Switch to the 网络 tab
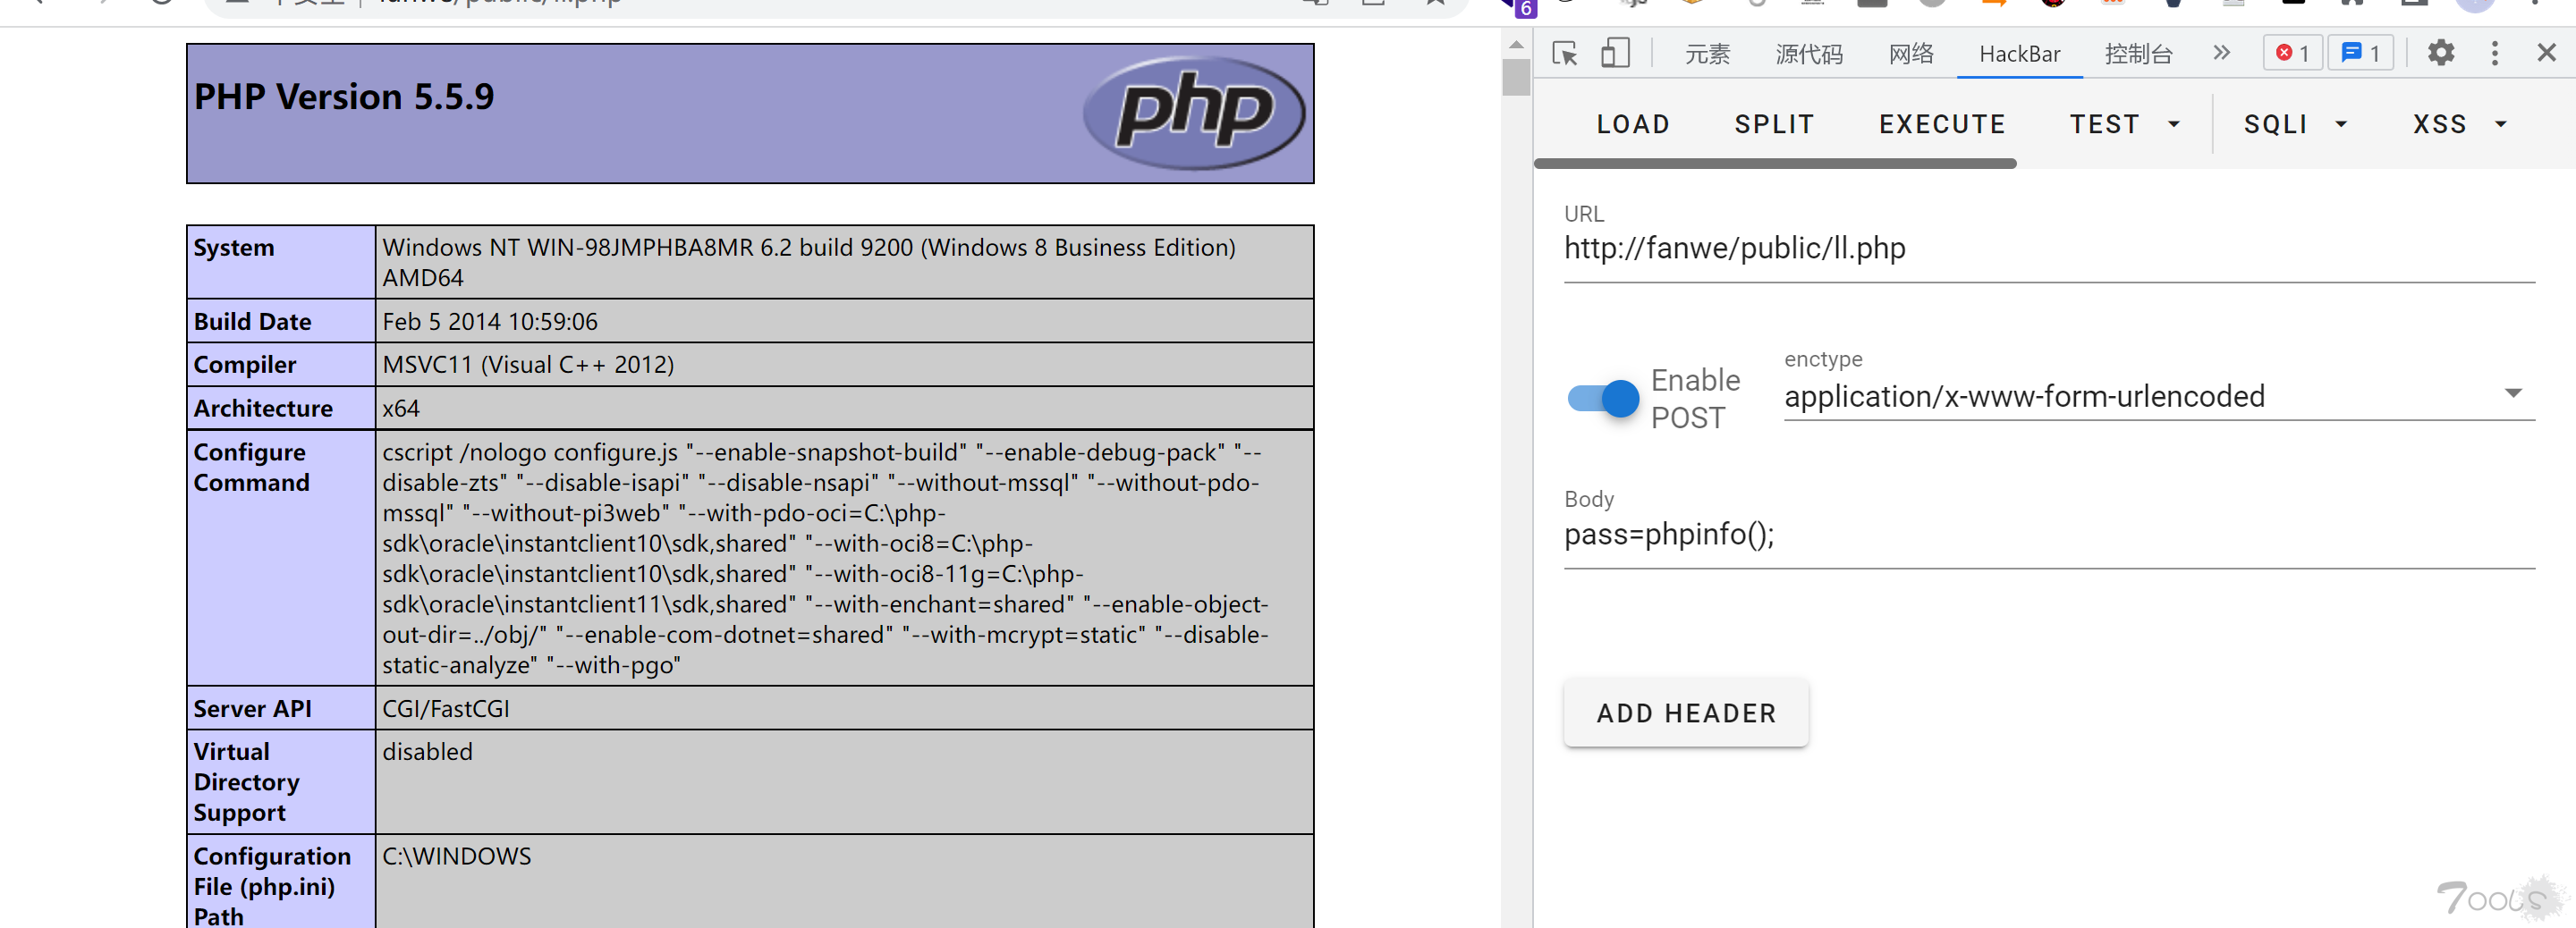Viewport: 2576px width, 928px height. point(1911,54)
